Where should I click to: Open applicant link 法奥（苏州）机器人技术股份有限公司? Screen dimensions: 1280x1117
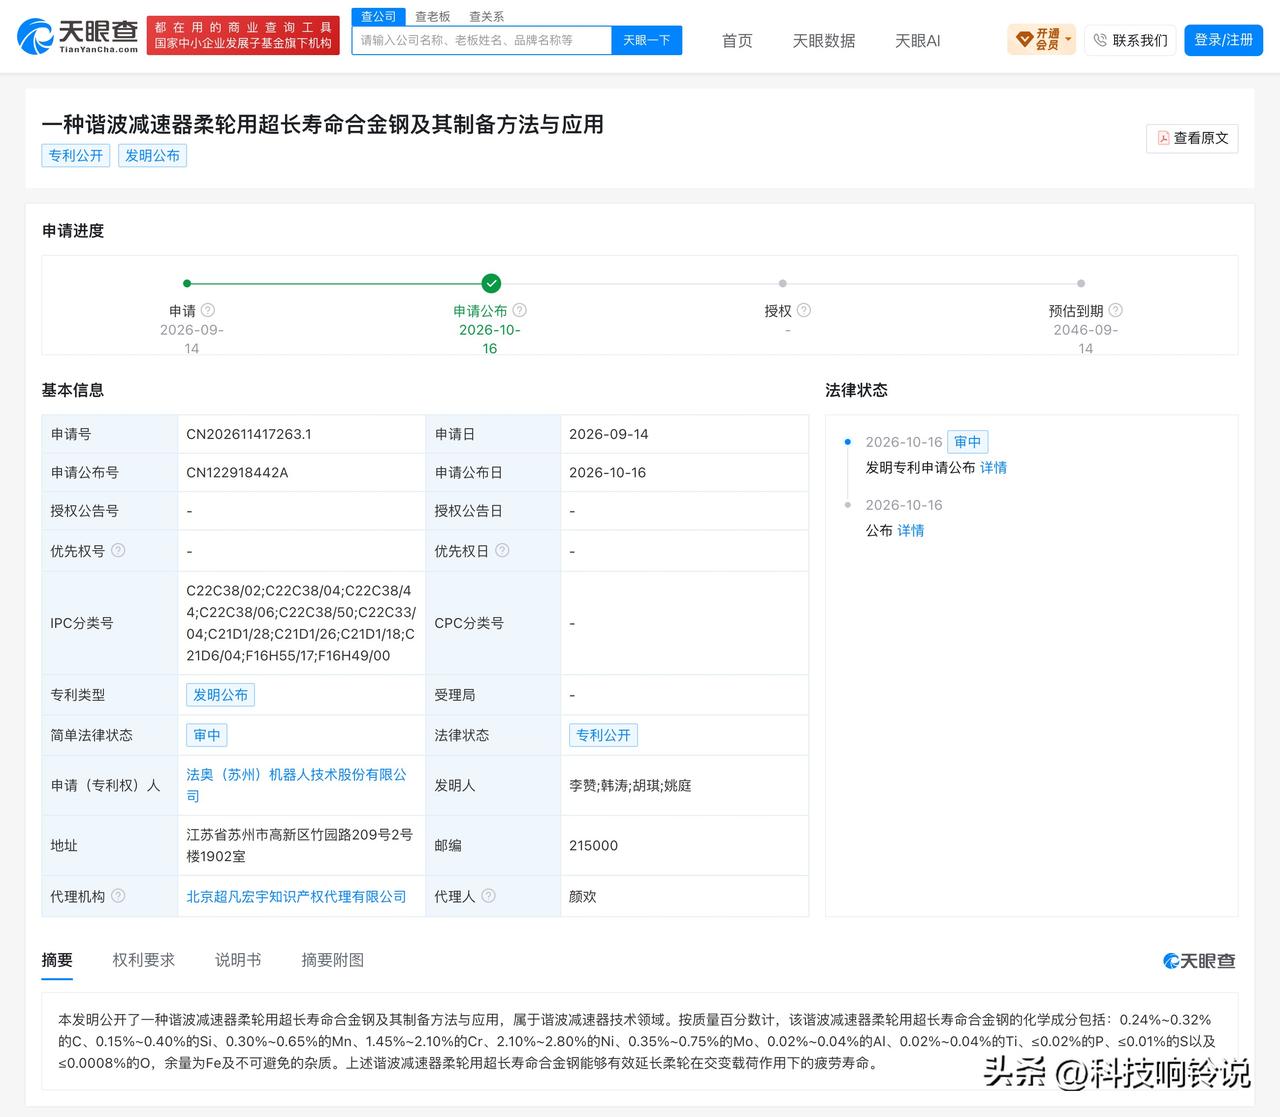click(x=297, y=785)
